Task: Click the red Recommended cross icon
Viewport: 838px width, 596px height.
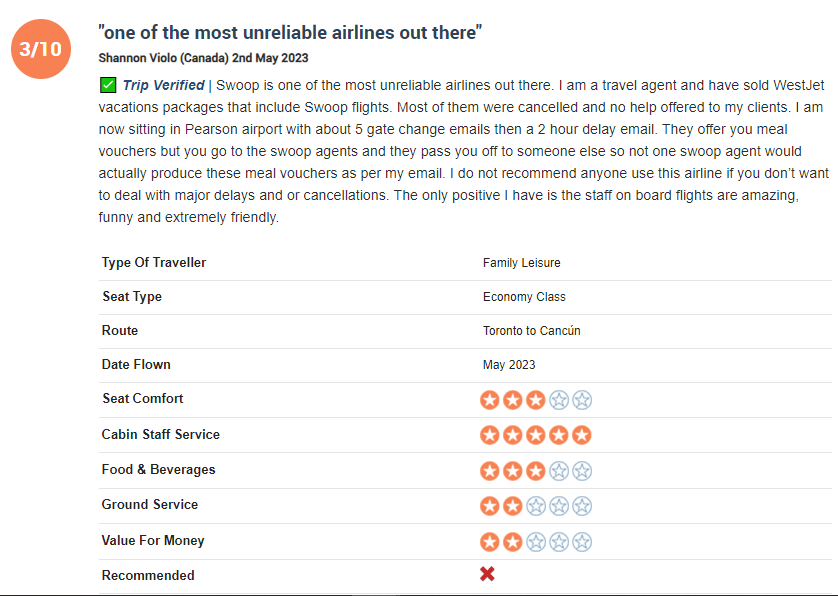Action: 487,574
